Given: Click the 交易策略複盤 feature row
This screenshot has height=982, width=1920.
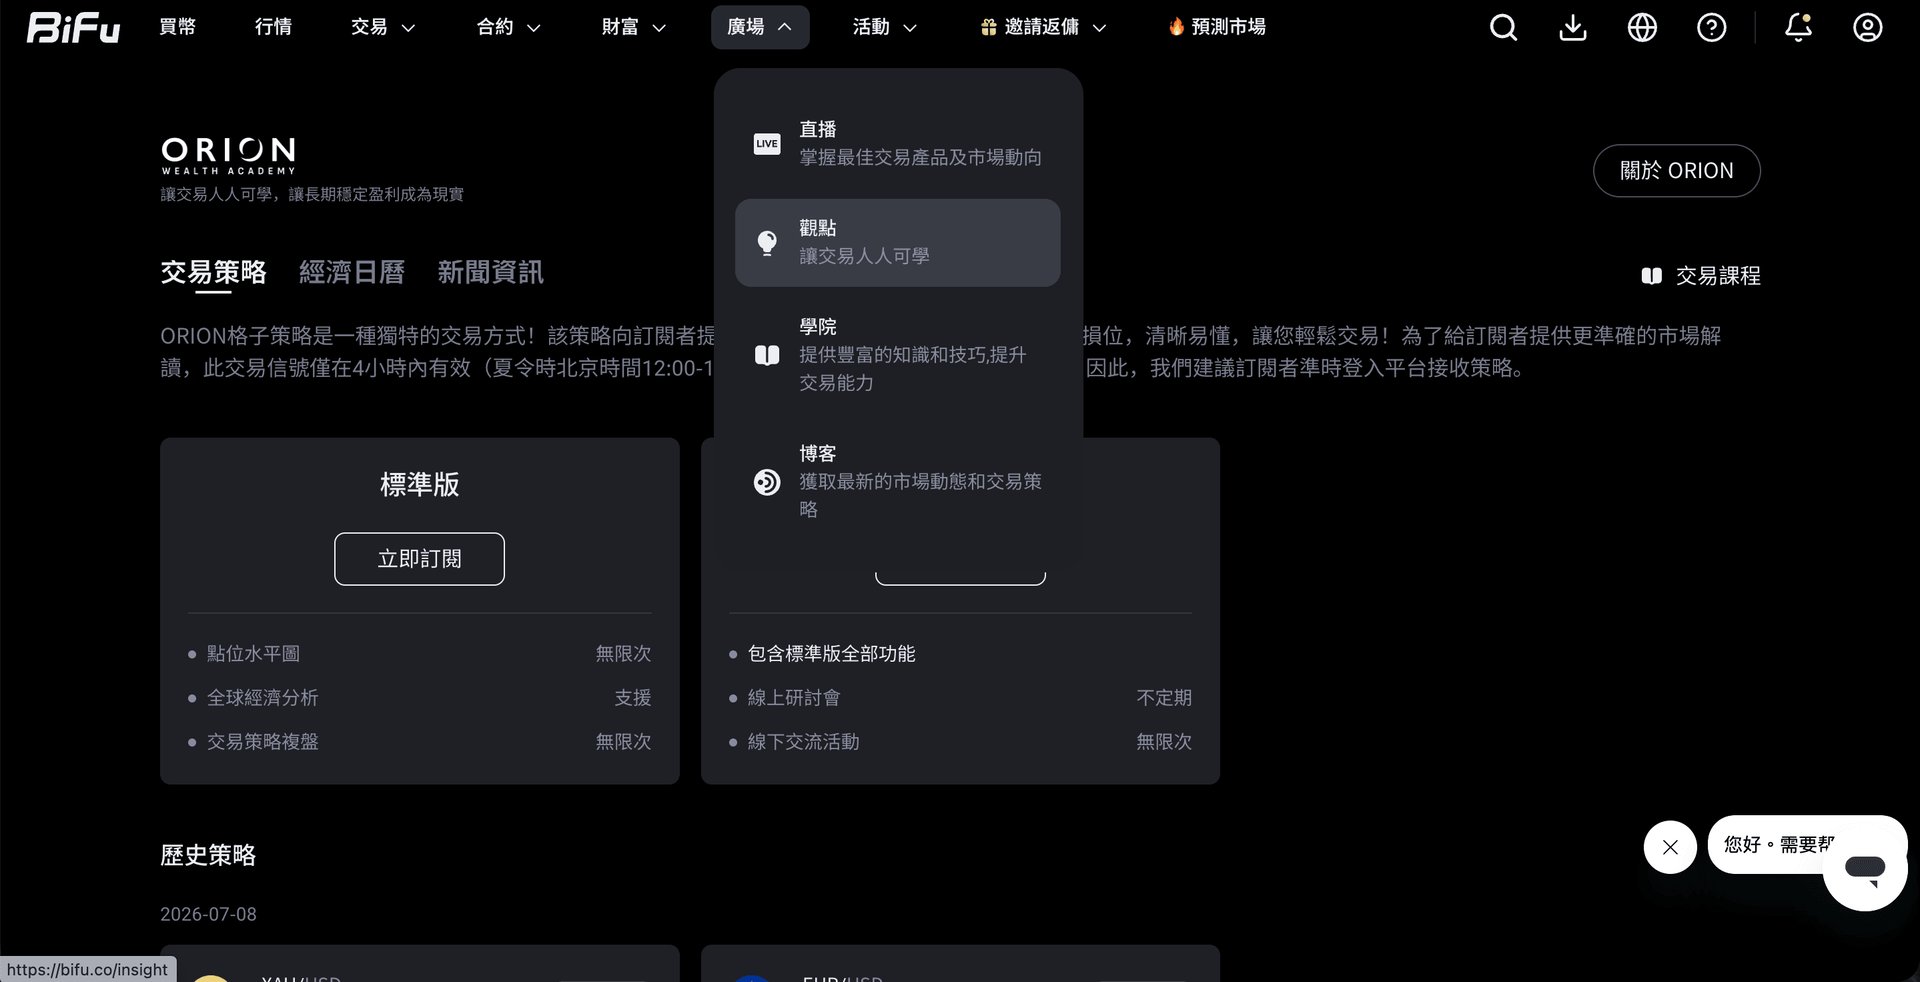Looking at the screenshot, I should [x=419, y=742].
